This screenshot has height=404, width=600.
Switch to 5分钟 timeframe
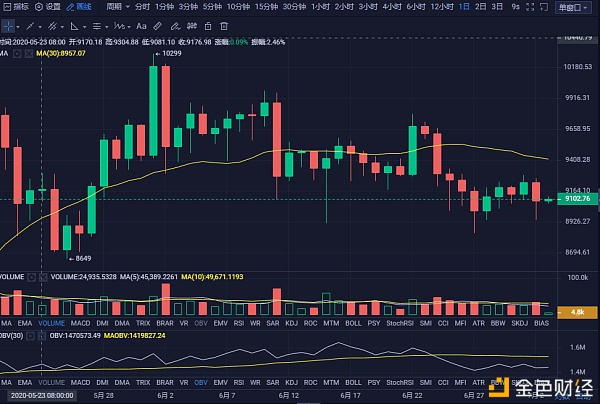coord(212,7)
